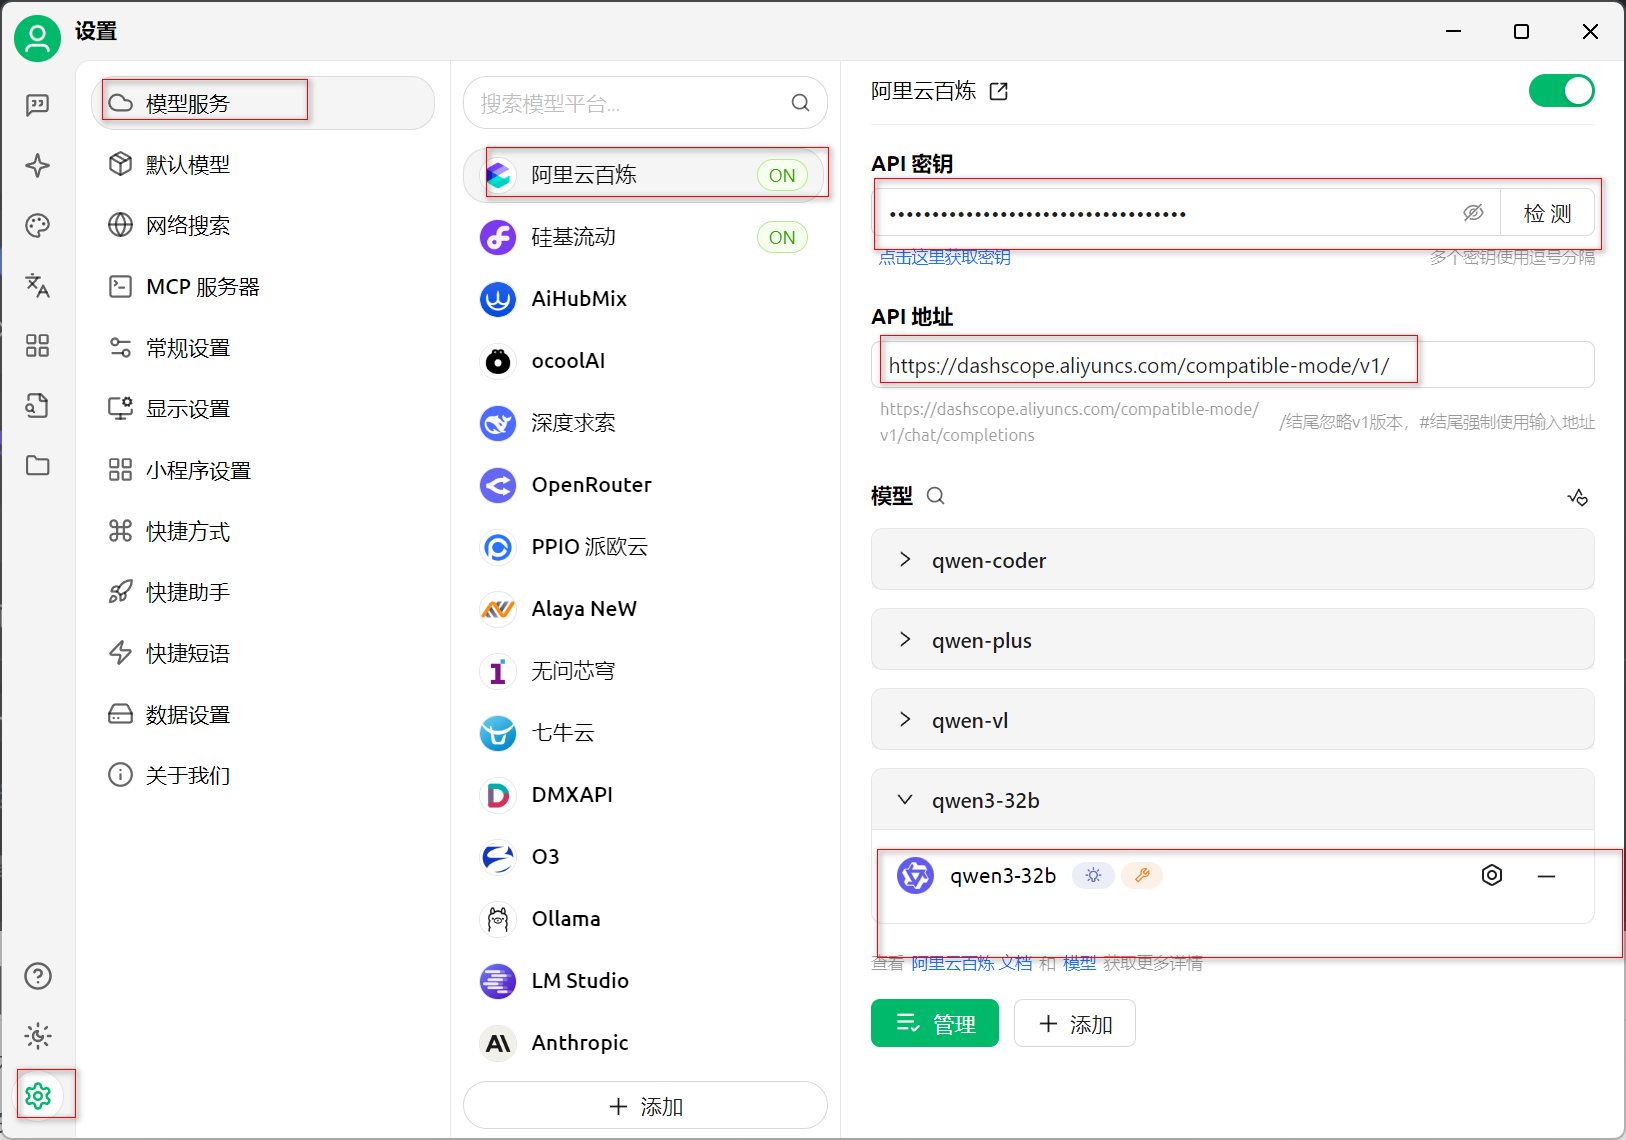Open the translate sidebar icon
Image resolution: width=1626 pixels, height=1140 pixels.
[37, 285]
